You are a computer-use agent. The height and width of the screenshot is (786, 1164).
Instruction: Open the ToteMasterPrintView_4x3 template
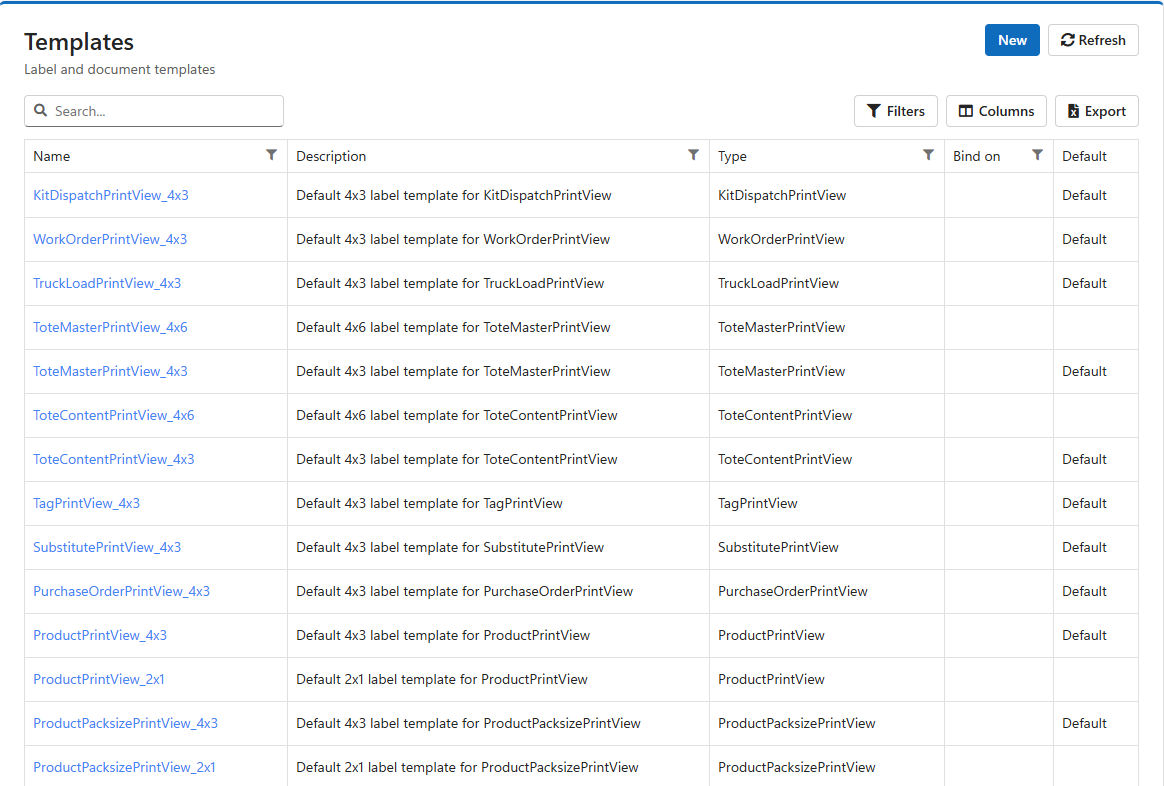tap(110, 371)
